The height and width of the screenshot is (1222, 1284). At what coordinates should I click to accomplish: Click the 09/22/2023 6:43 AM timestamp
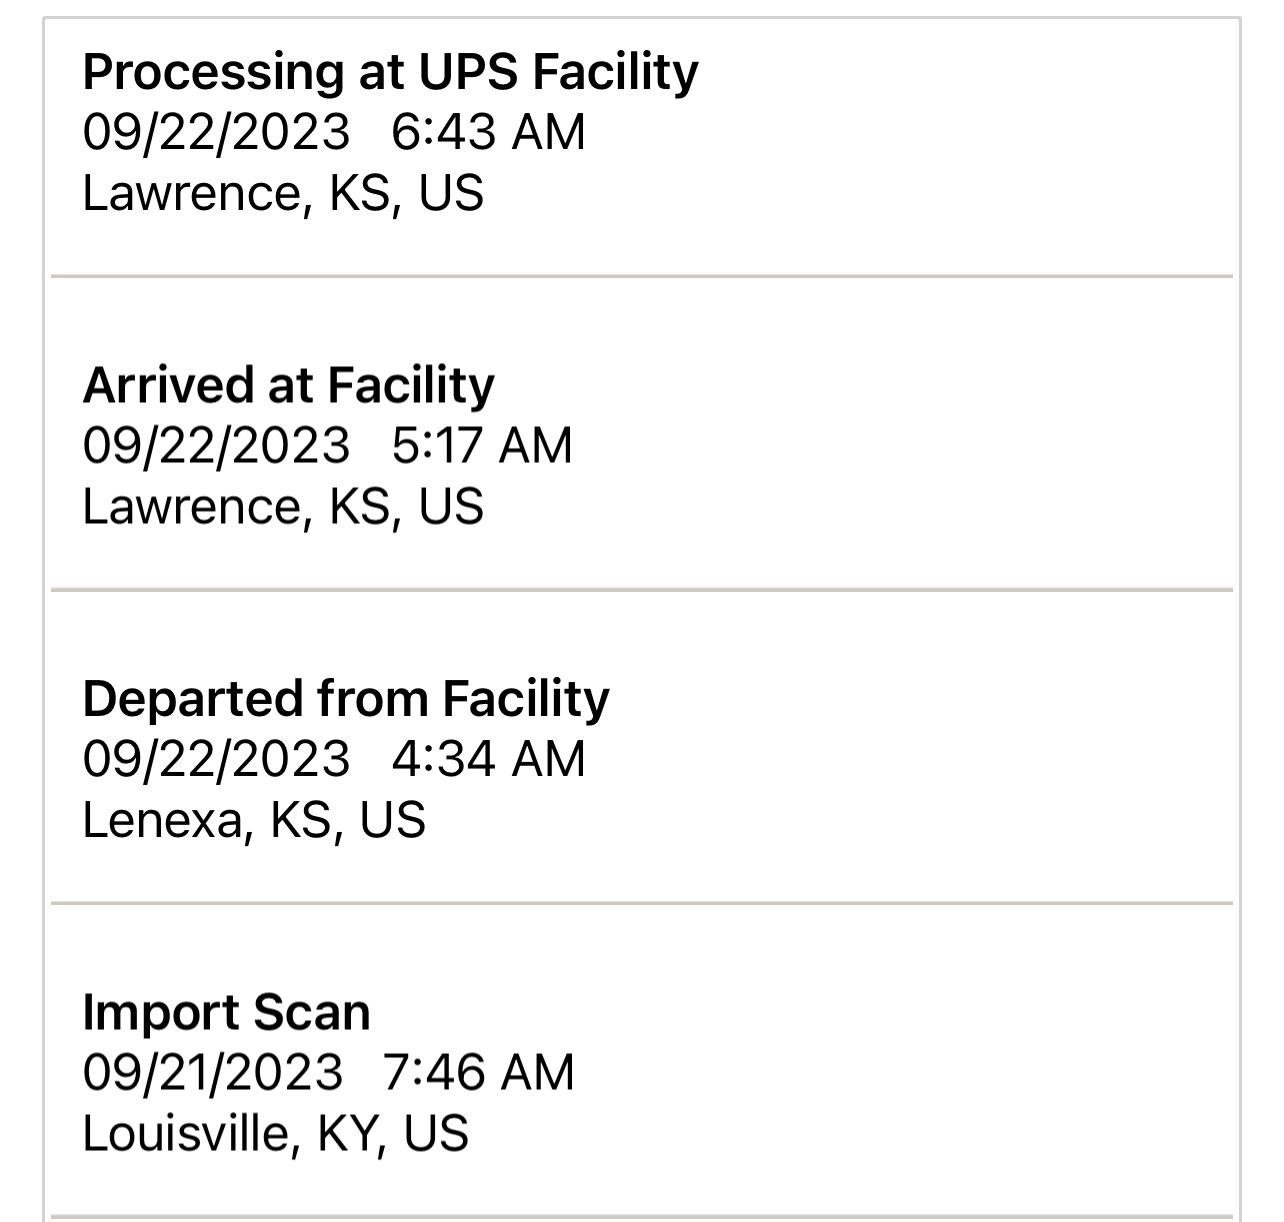[334, 133]
